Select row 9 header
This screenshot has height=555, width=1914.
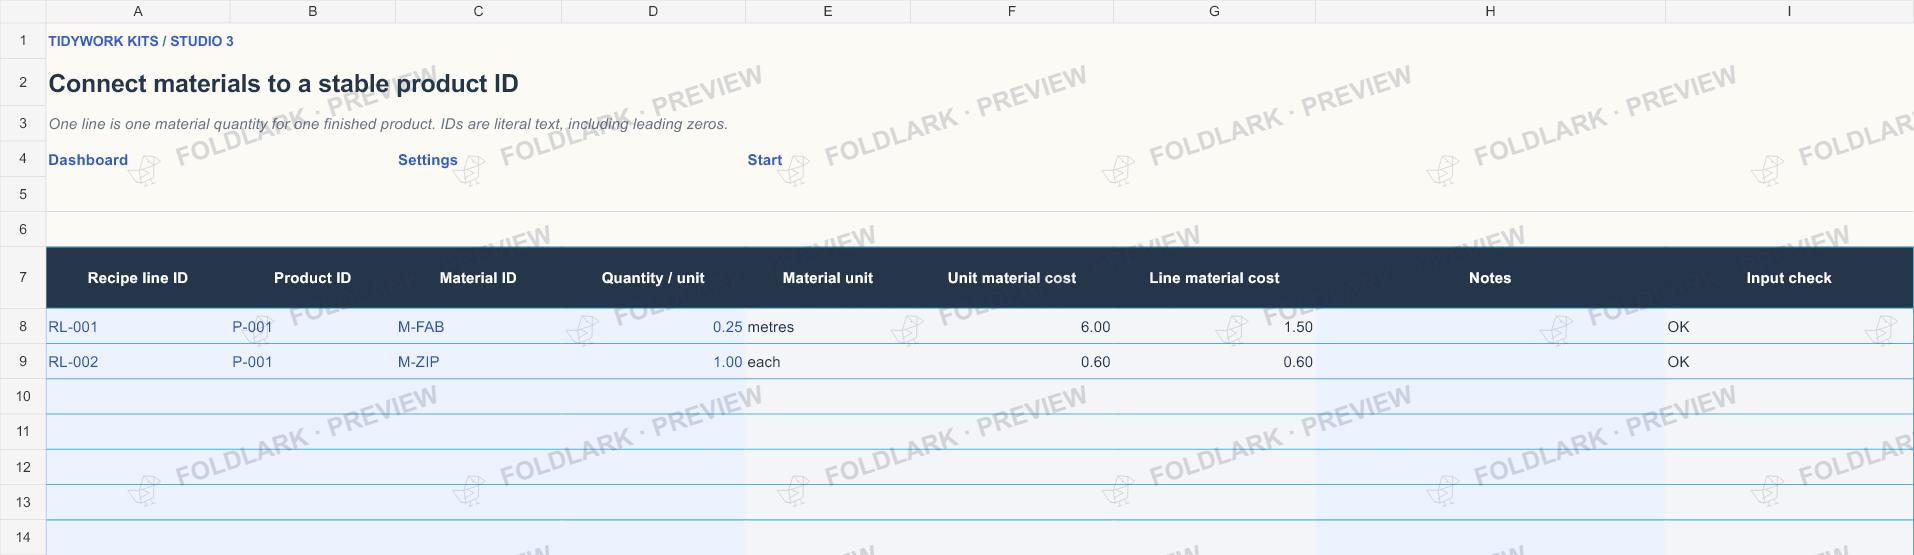click(23, 361)
